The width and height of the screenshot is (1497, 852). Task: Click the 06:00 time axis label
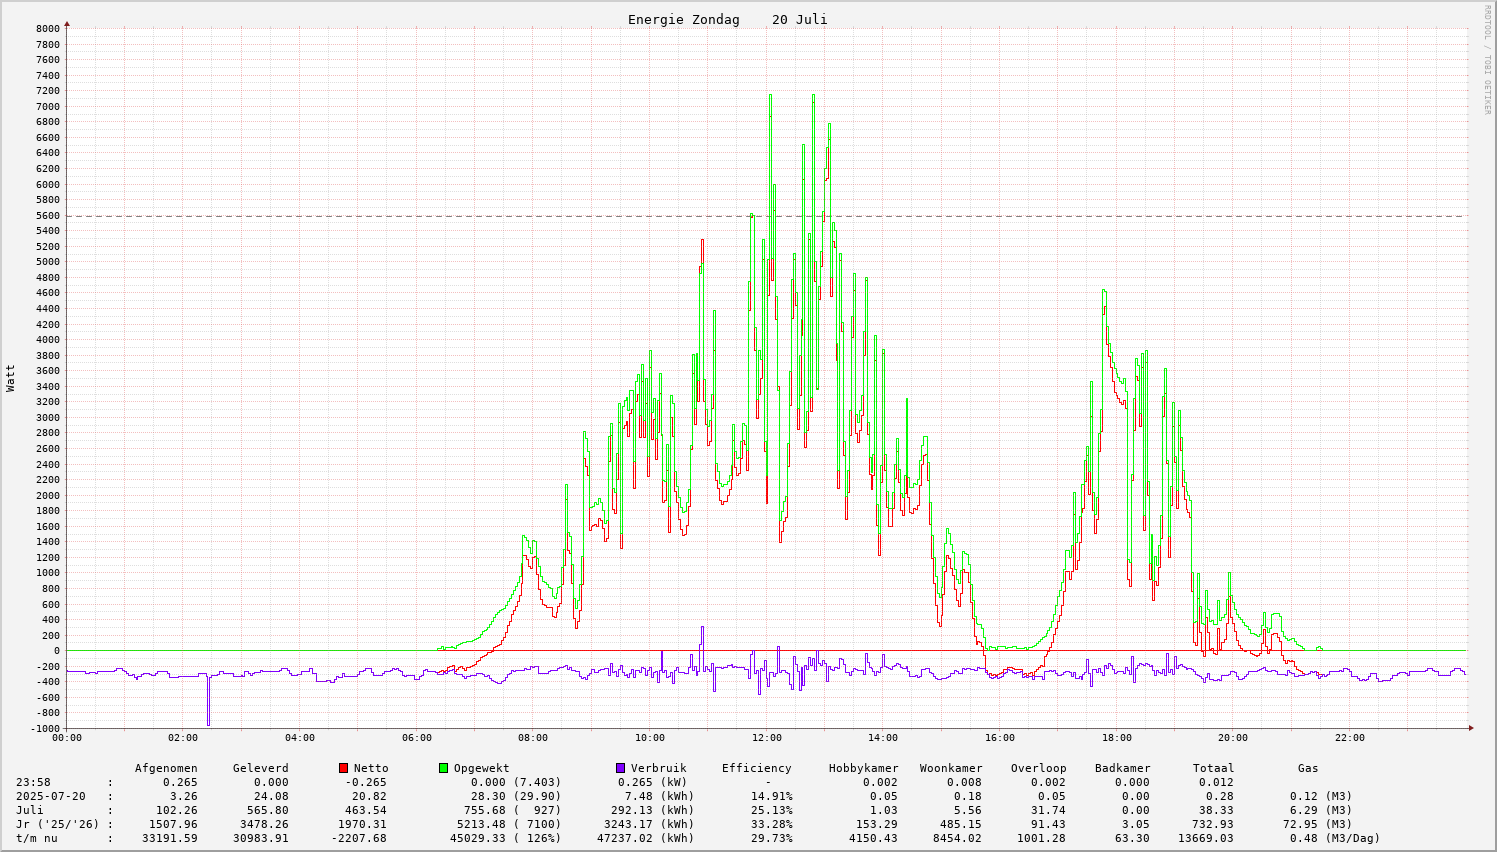point(417,738)
